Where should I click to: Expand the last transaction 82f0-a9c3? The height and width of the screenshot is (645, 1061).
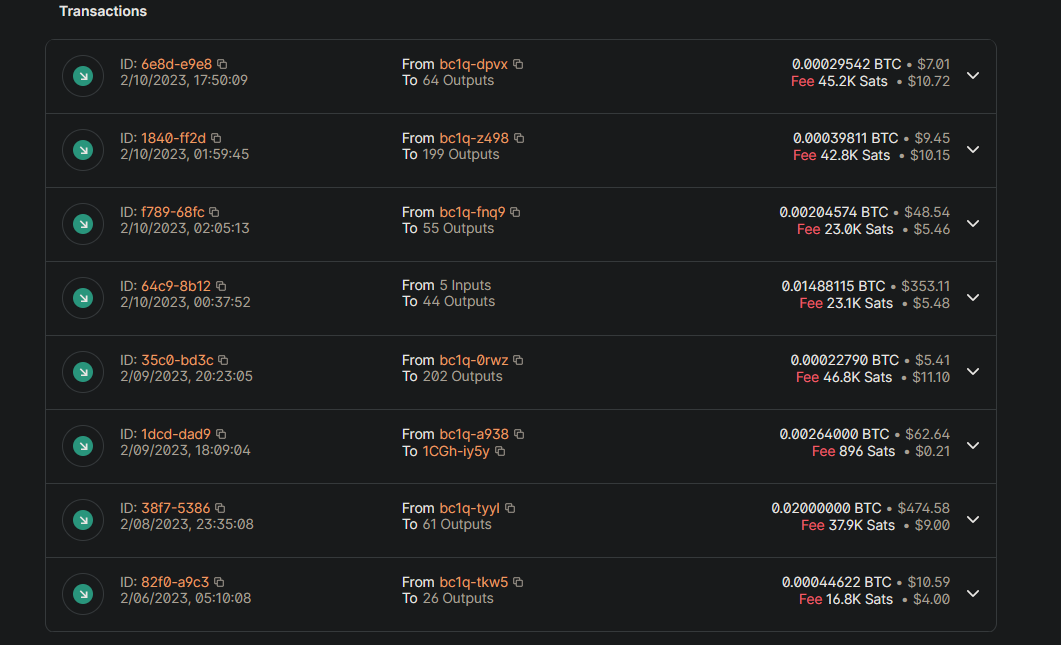pos(973,593)
